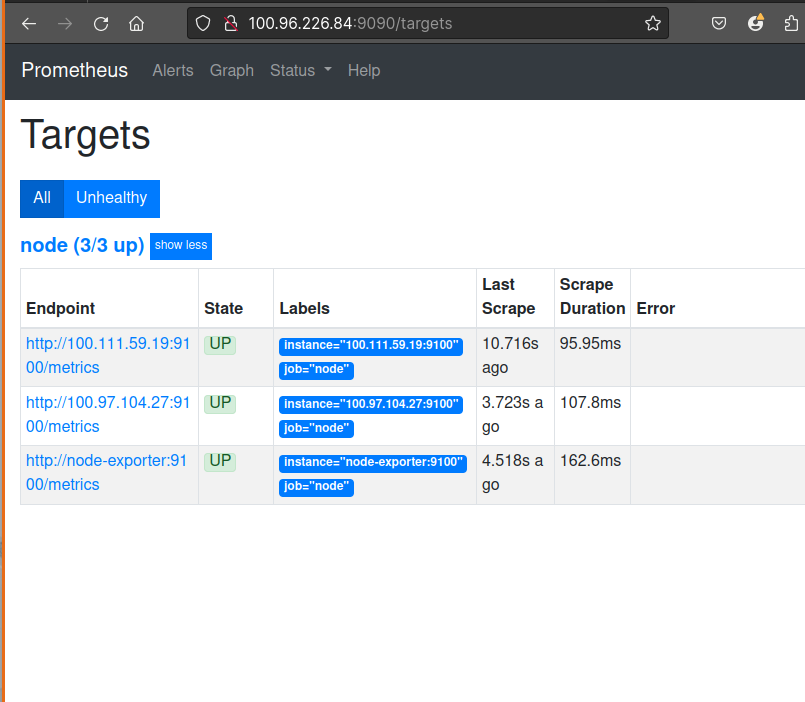Select the Unhealthy filter button
The height and width of the screenshot is (702, 805).
[111, 198]
